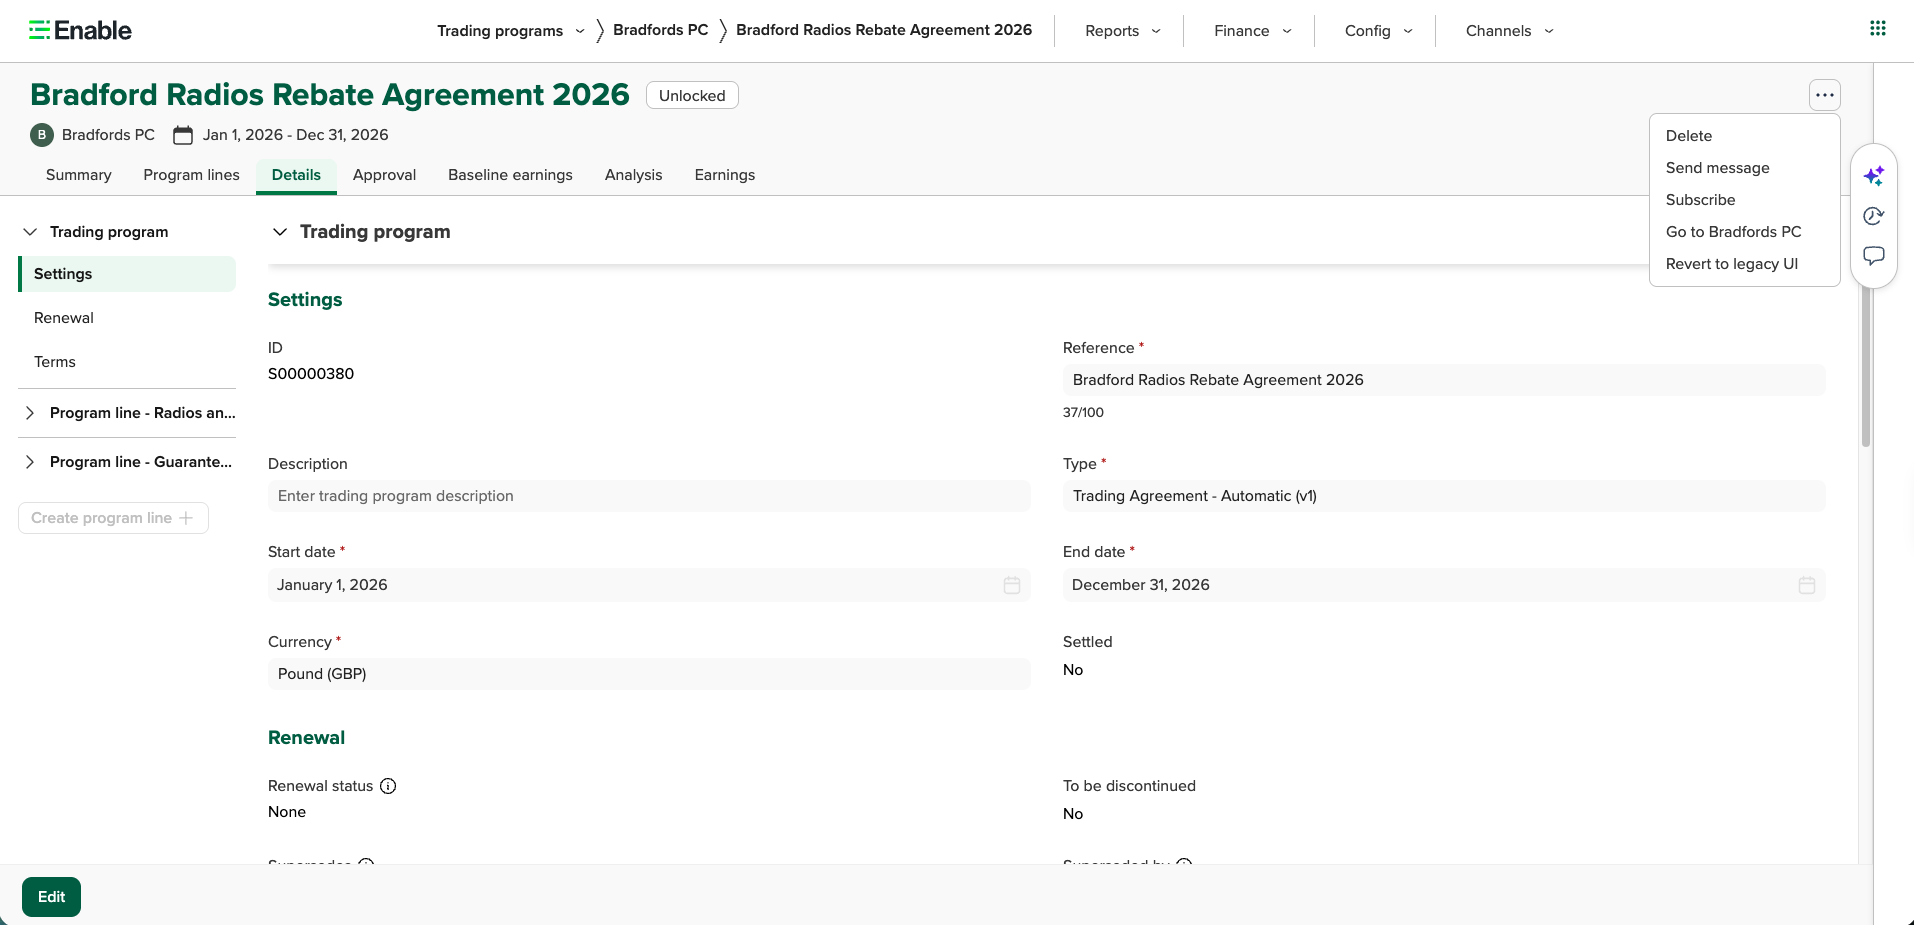Click the plus icon on Create program line
The width and height of the screenshot is (1914, 925).
186,518
